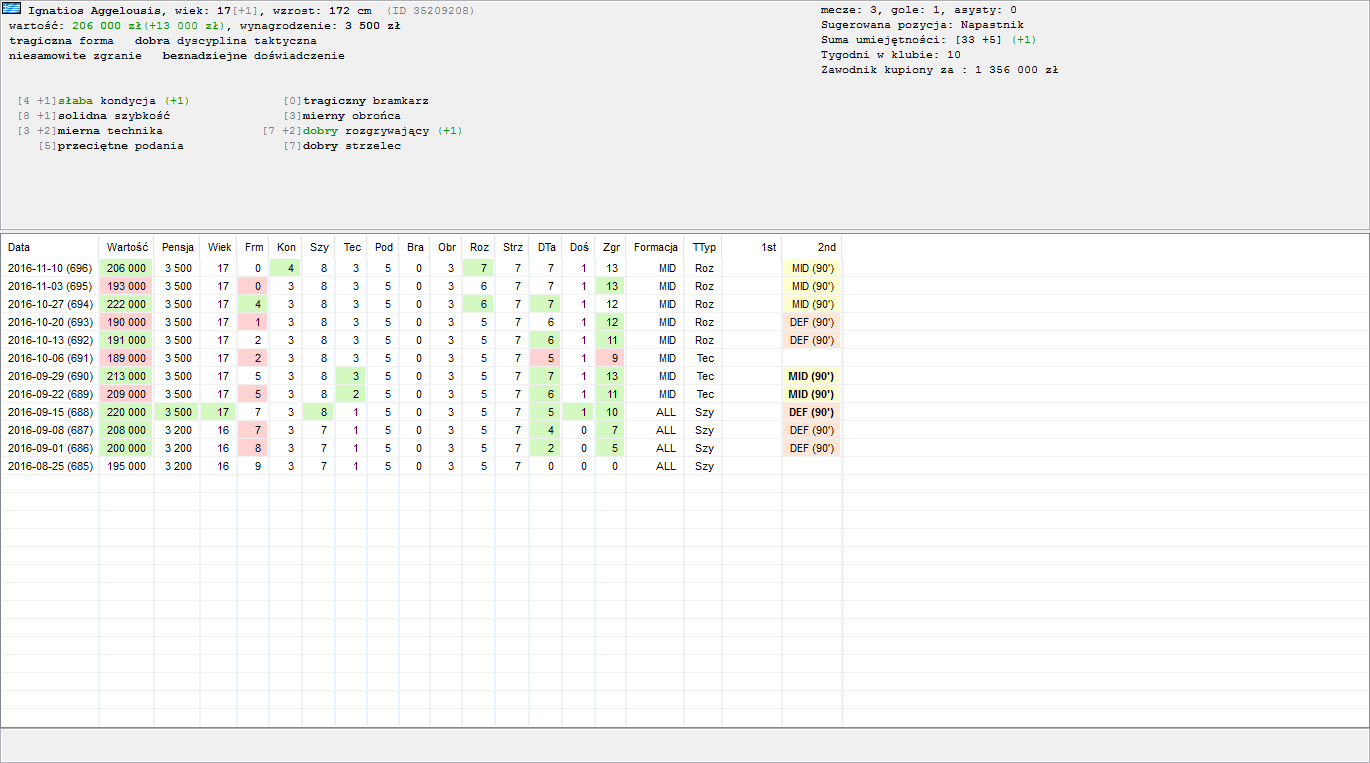The image size is (1370, 763).
Task: Click the DTa column header
Action: [x=546, y=247]
